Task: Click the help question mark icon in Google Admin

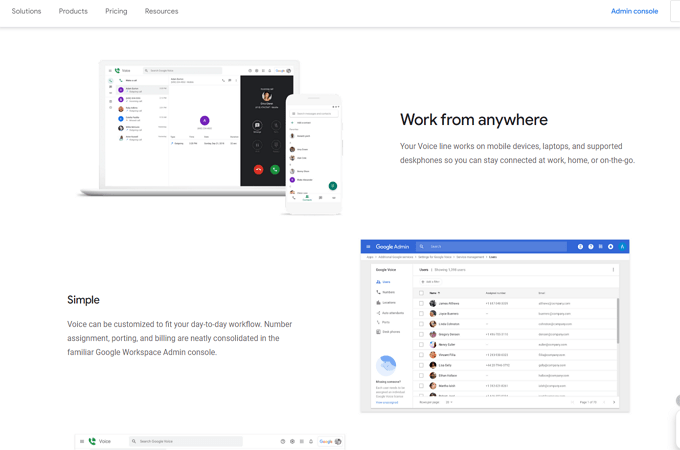Action: point(591,247)
